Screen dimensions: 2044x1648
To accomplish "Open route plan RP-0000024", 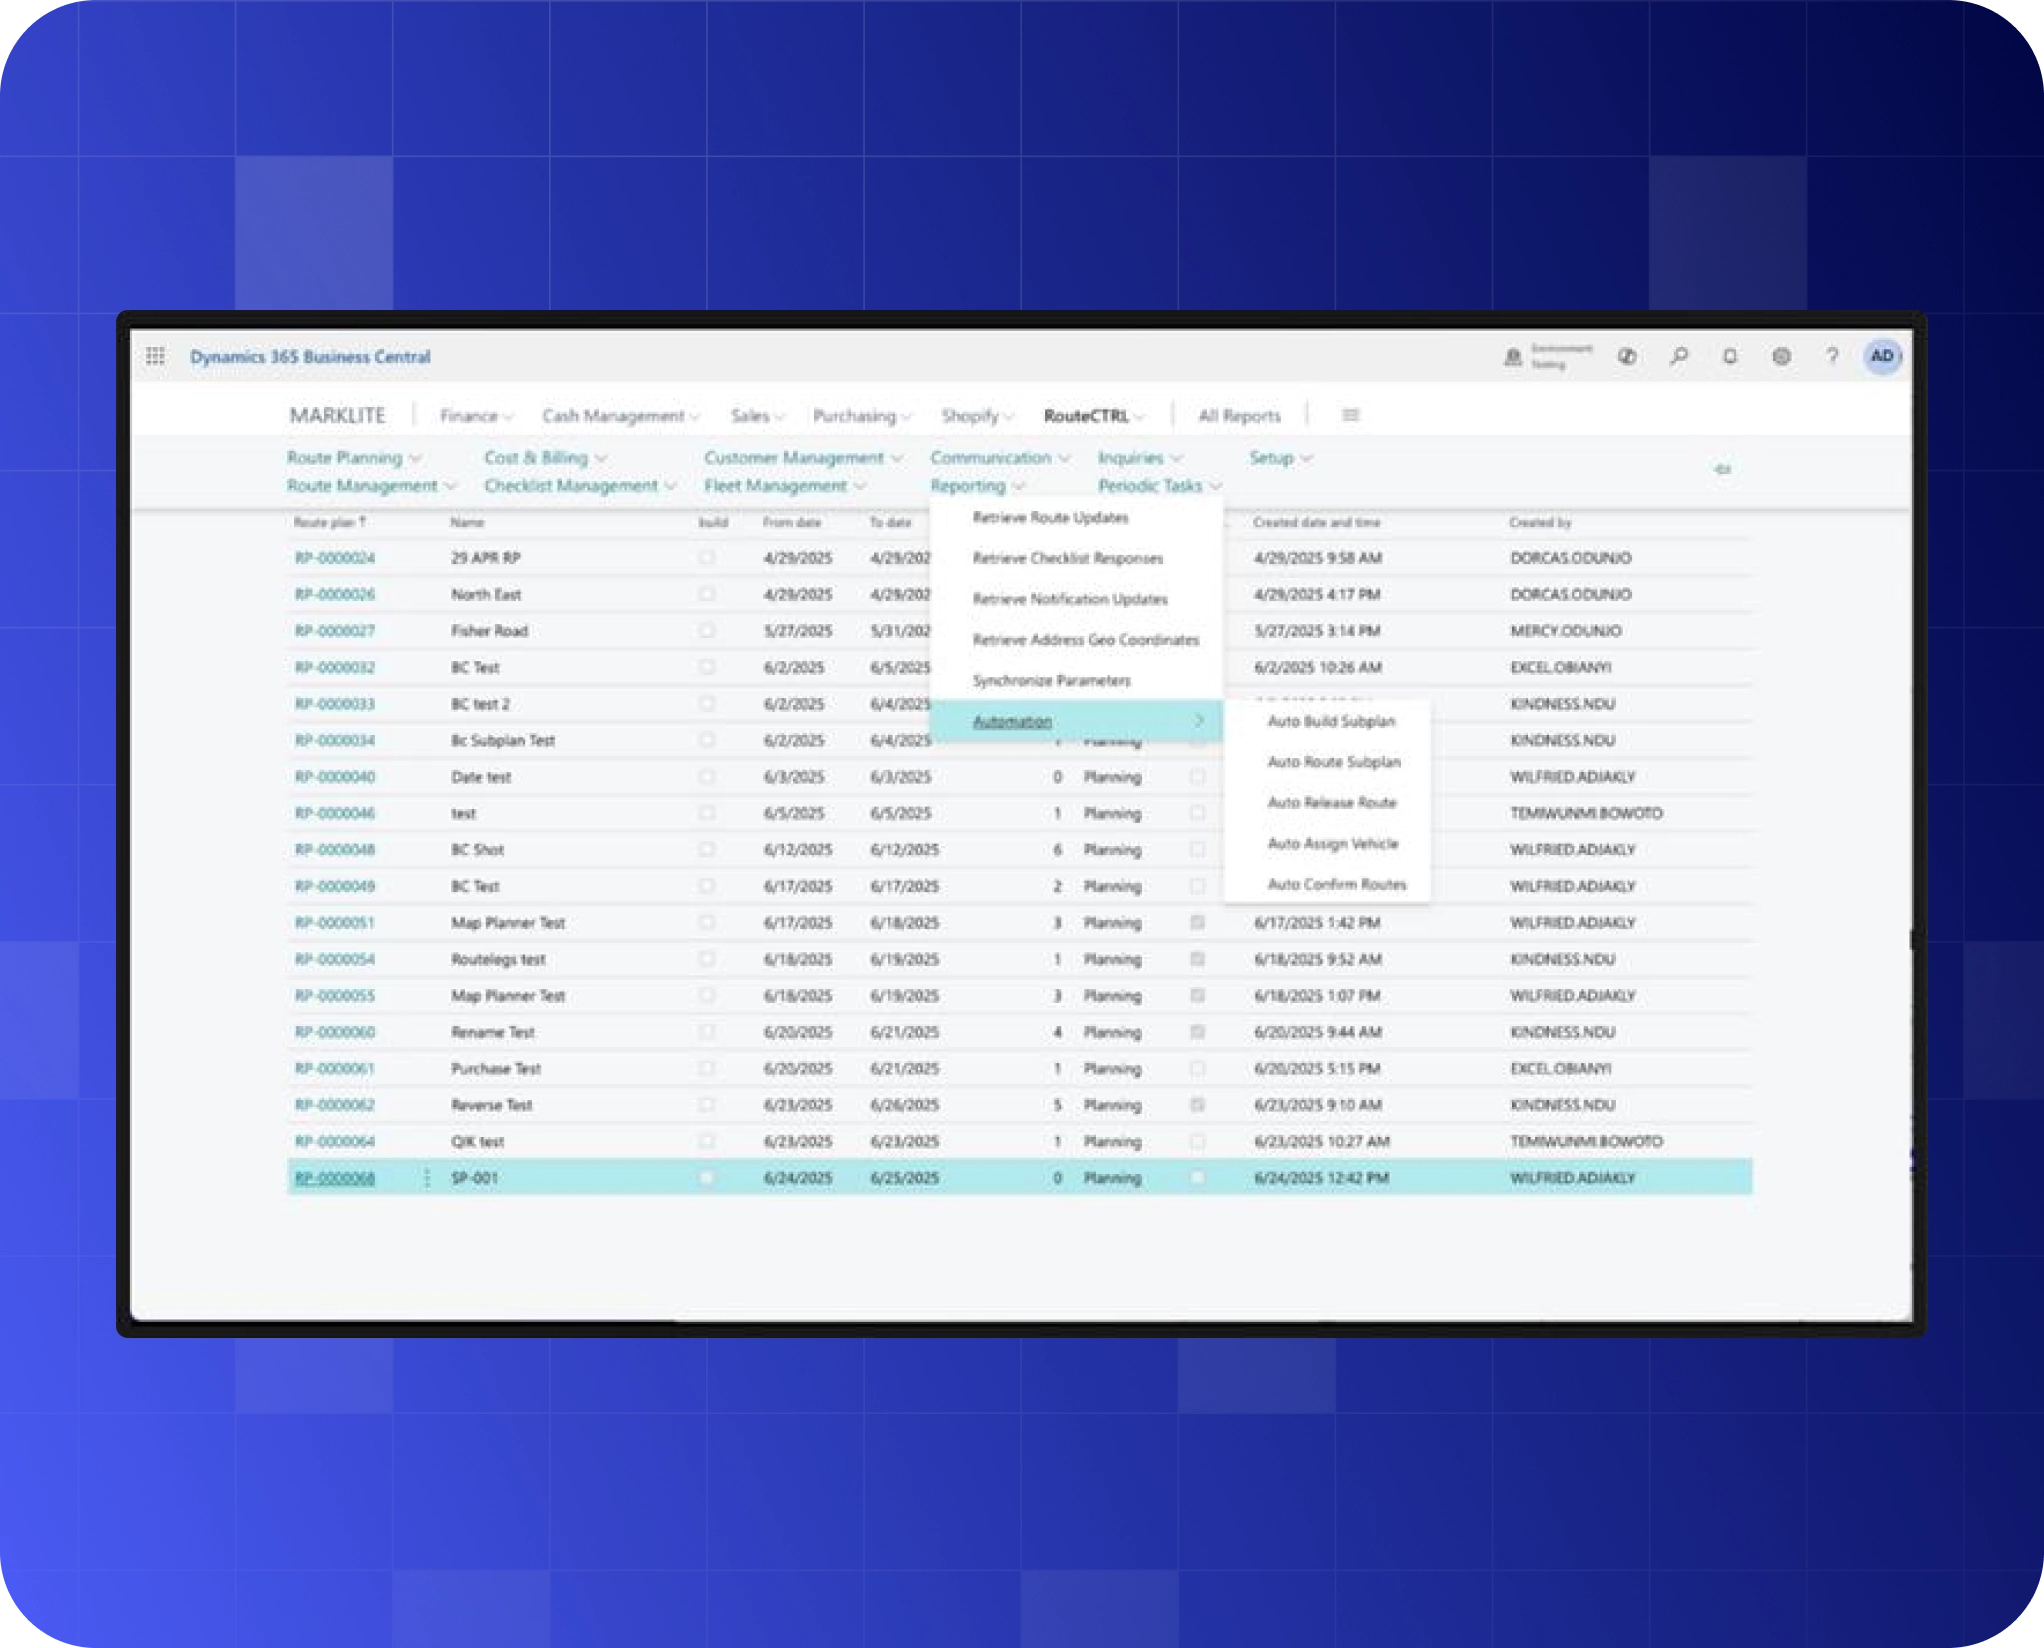I will pyautogui.click(x=334, y=558).
